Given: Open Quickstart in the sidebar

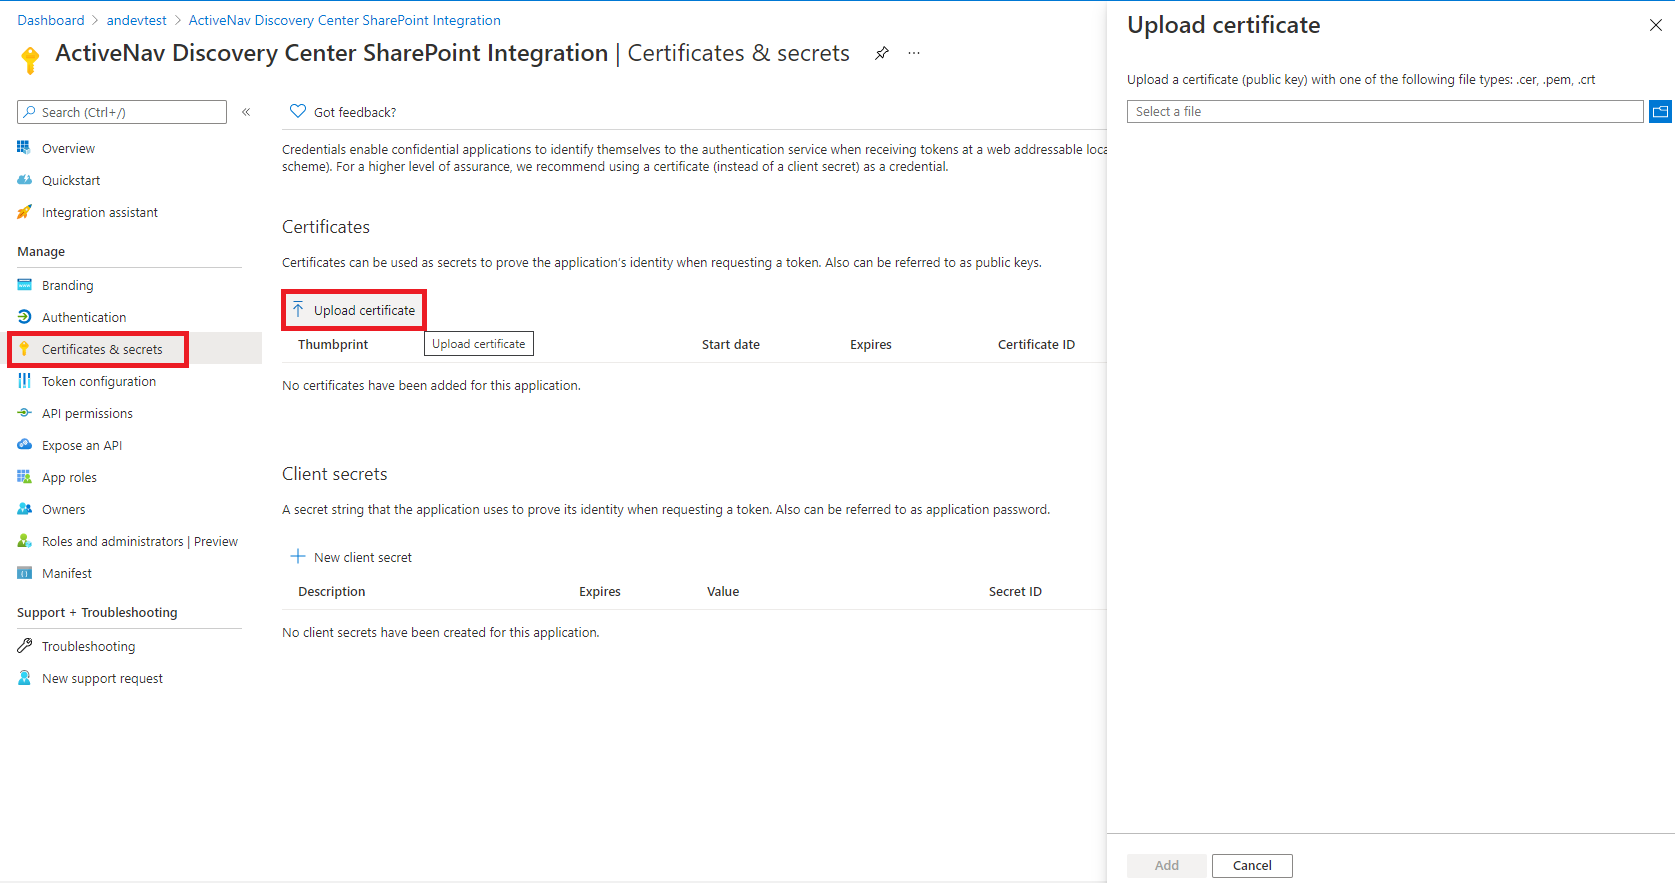Looking at the screenshot, I should [71, 180].
